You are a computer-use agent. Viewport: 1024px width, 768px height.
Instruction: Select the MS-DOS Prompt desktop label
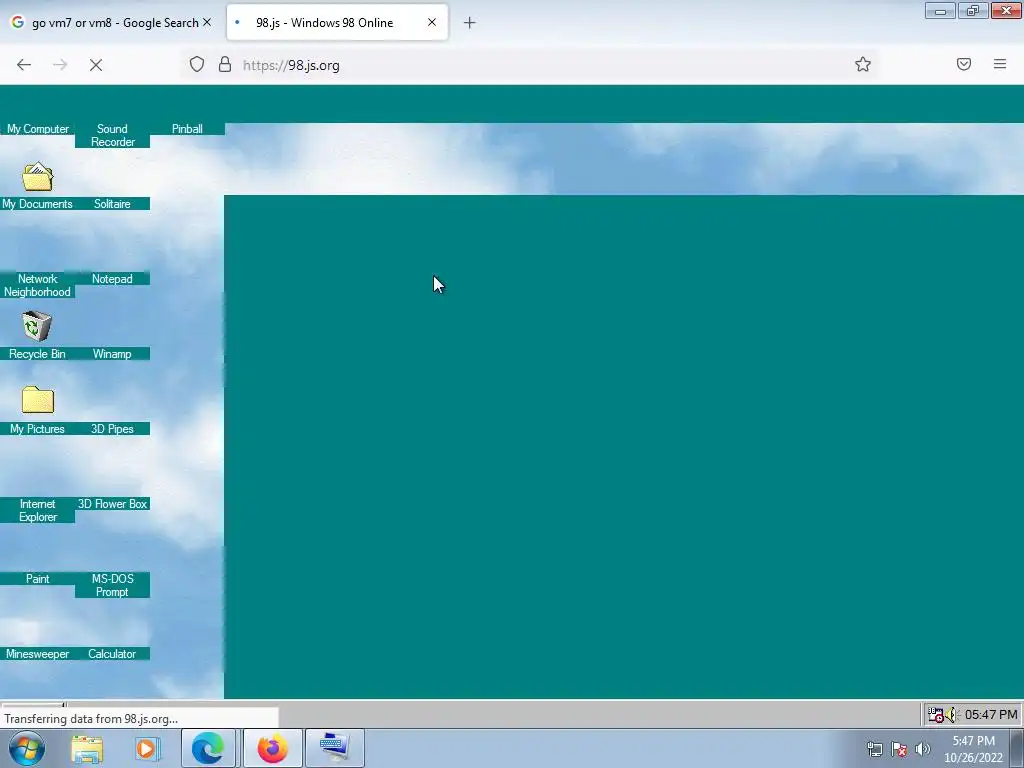tap(112, 585)
